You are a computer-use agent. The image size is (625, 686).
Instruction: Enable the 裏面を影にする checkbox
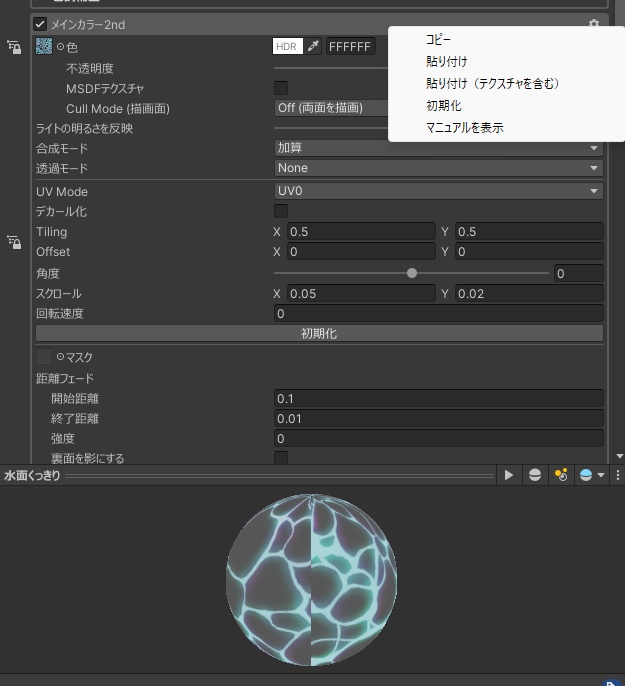click(x=281, y=458)
